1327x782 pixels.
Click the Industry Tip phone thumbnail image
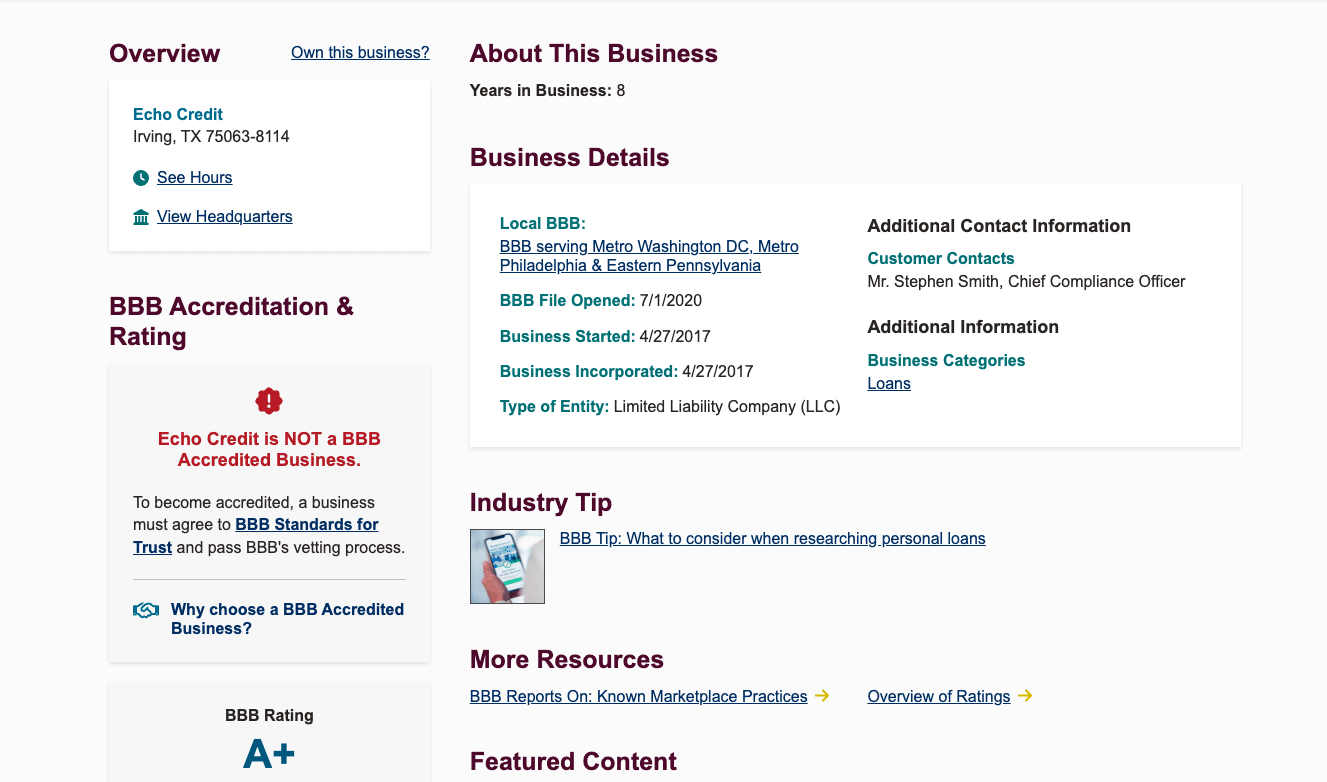(507, 566)
